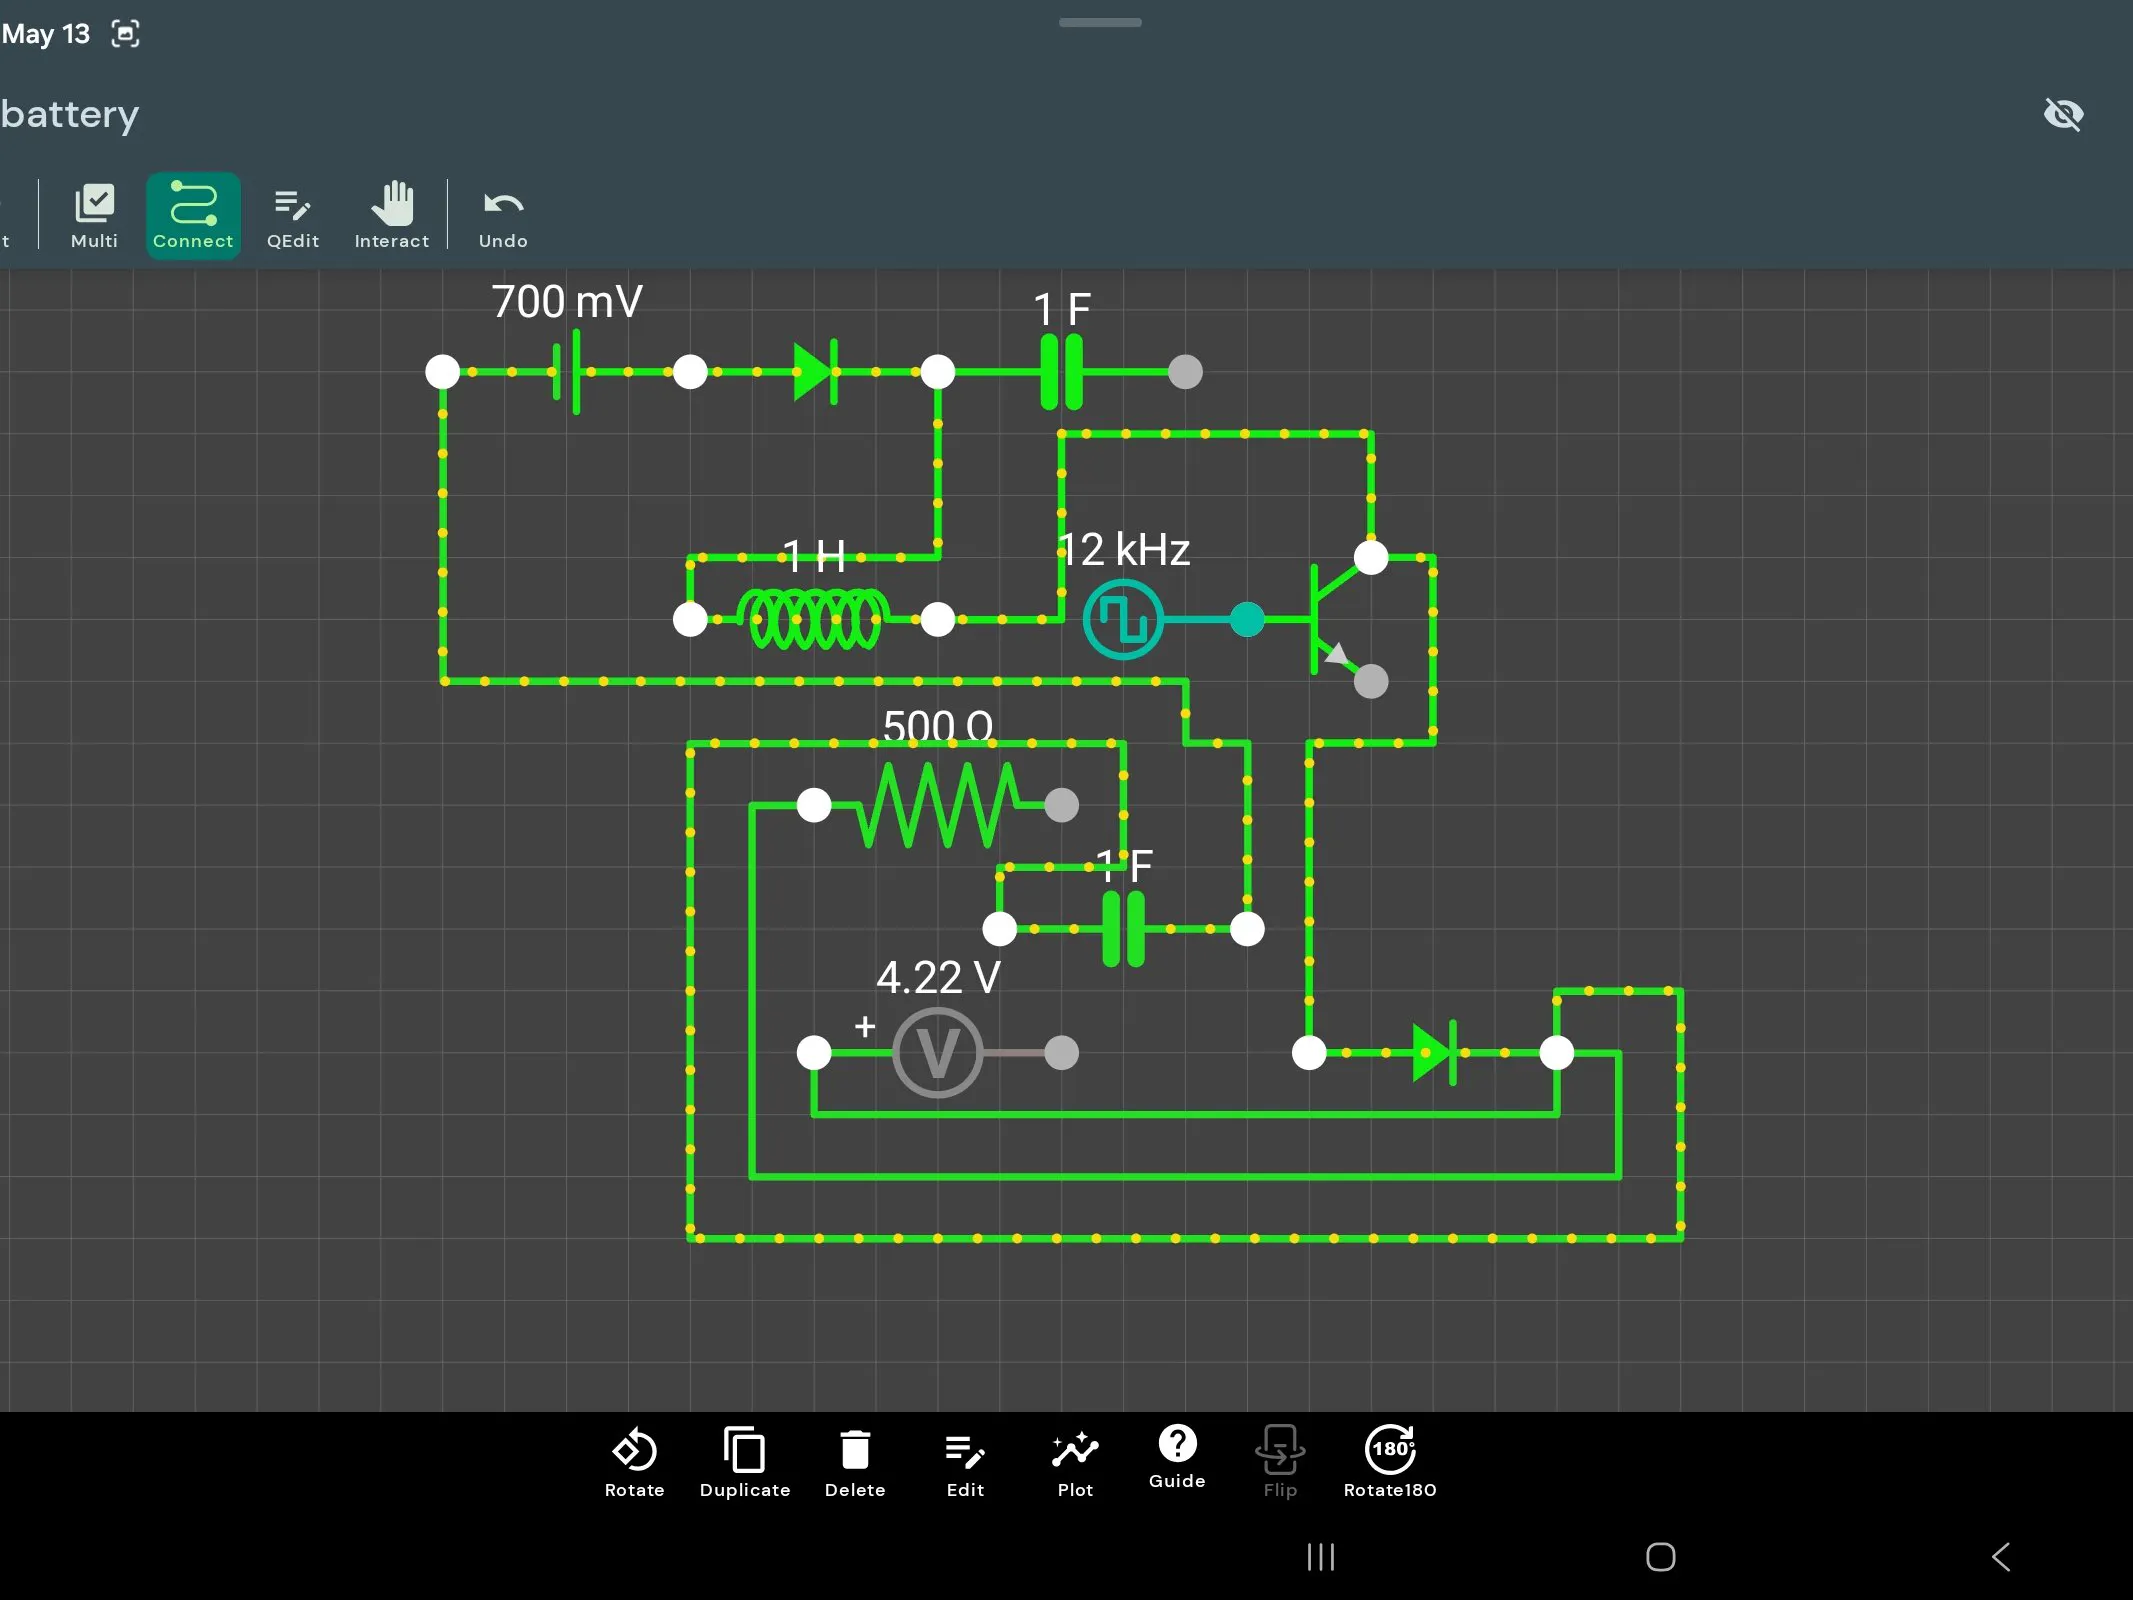Tap the gray open terminal of top capacitor

pos(1185,372)
